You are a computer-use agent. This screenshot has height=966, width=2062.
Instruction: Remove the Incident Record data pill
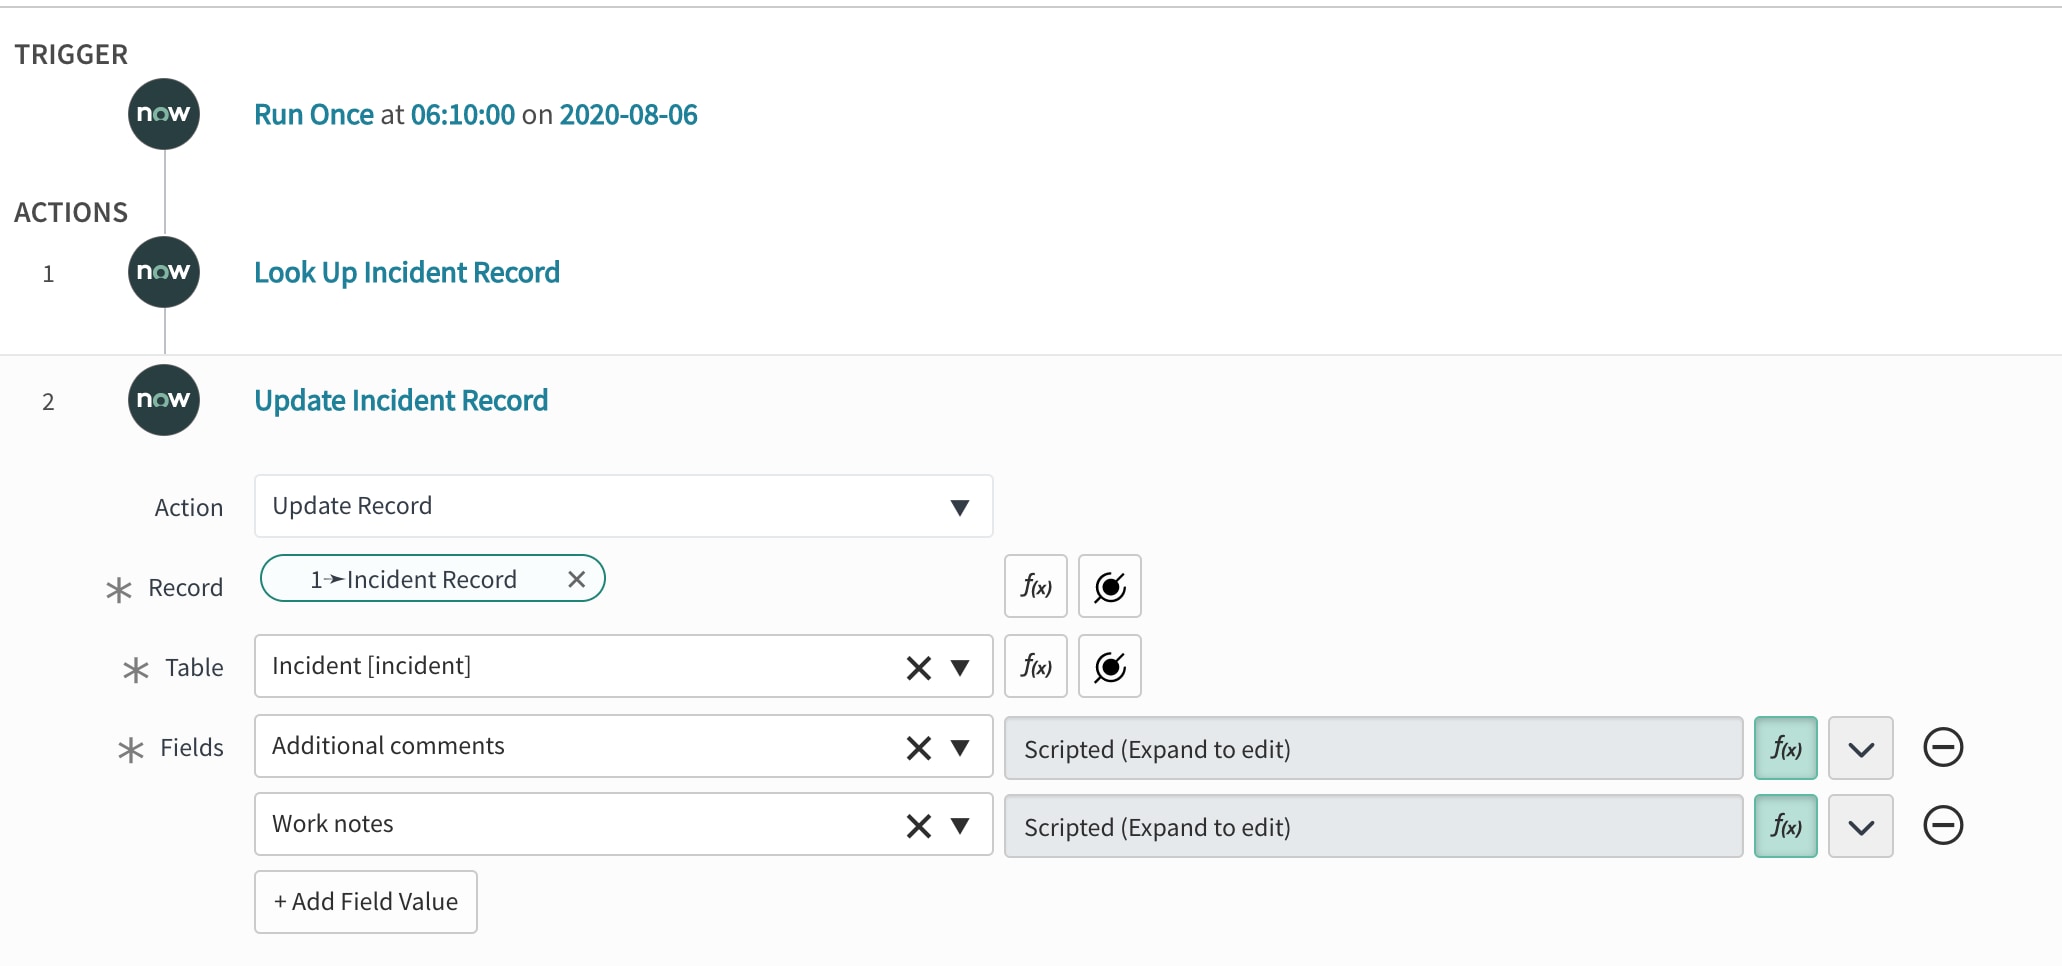click(x=577, y=579)
